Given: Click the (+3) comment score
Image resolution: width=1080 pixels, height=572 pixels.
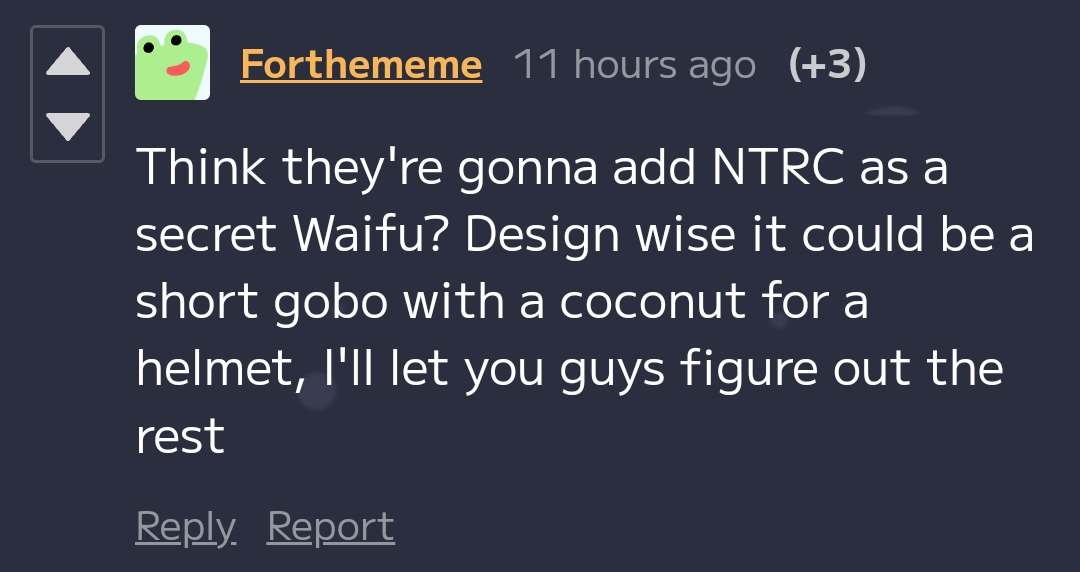Looking at the screenshot, I should point(827,65).
